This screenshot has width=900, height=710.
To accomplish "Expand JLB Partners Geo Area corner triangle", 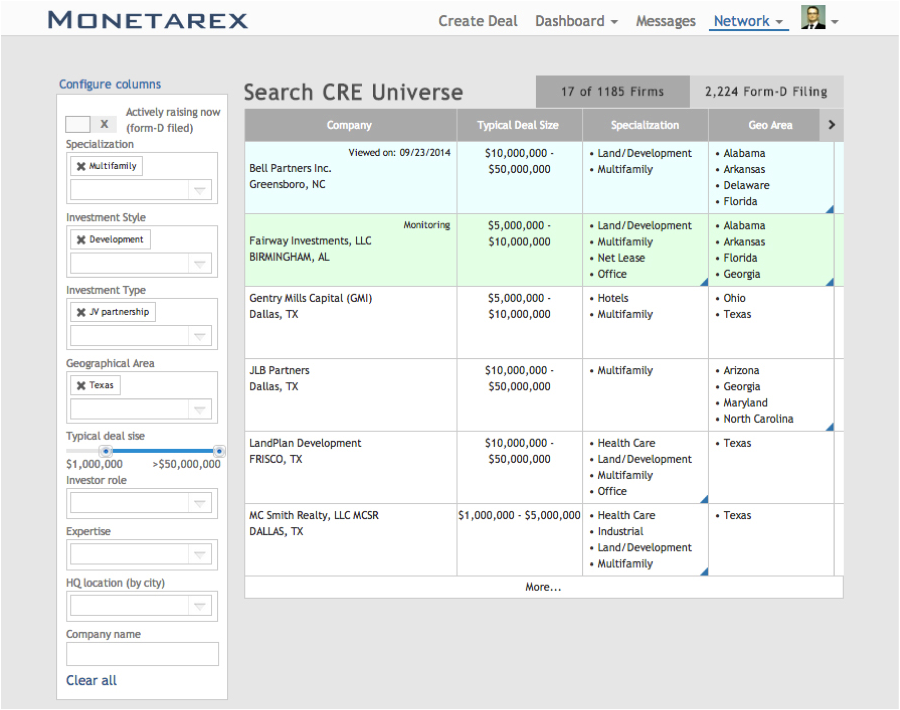I will click(829, 426).
